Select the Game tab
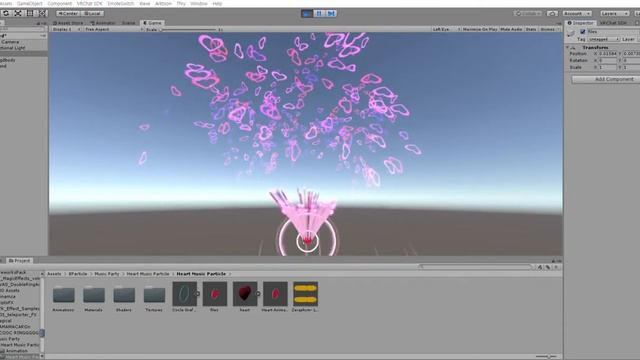Screen dimensions: 640x360 click(152, 23)
